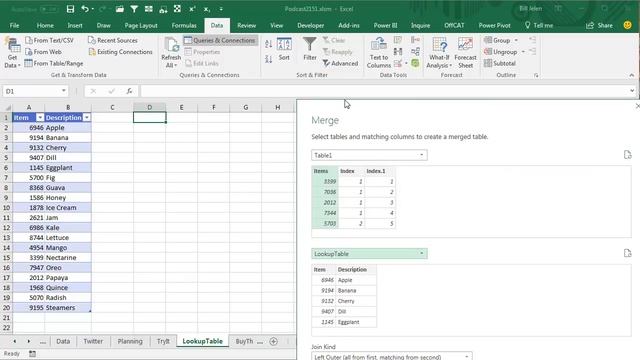Click the superscript x² icon
This screenshot has width=640, height=360.
[192, 9]
